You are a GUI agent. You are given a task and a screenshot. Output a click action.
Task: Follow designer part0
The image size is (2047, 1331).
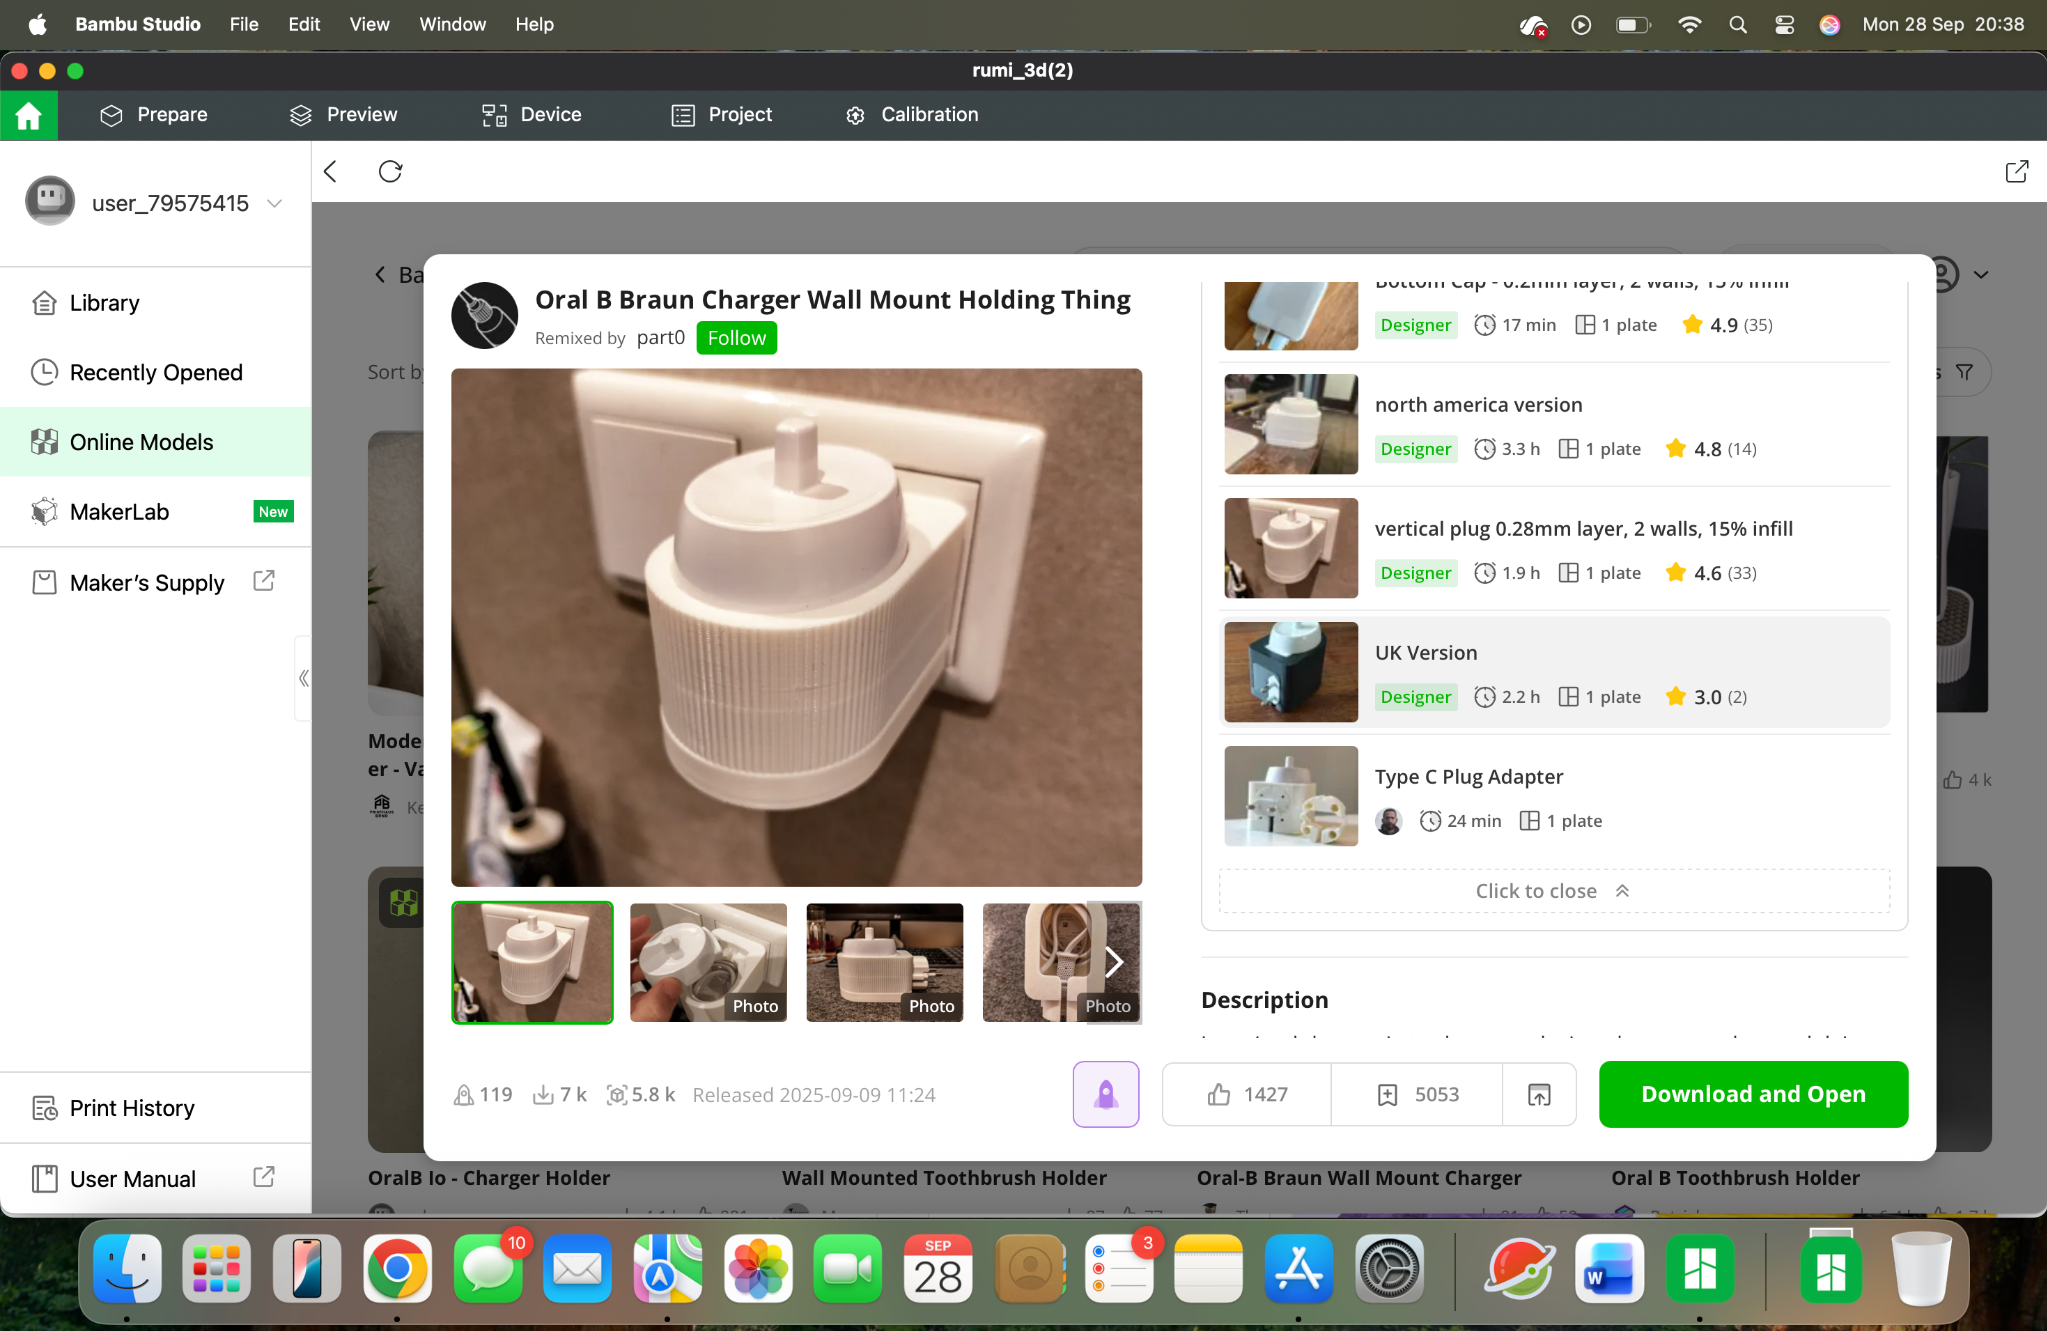(x=737, y=338)
